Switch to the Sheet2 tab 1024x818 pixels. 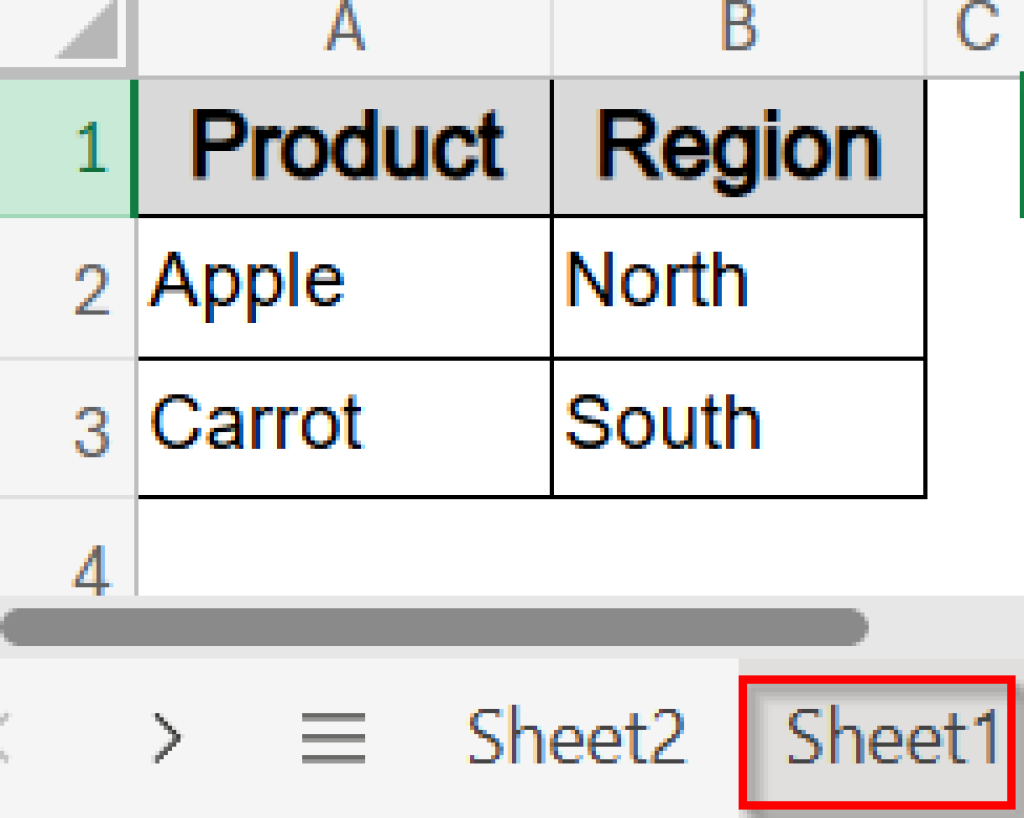coord(575,736)
